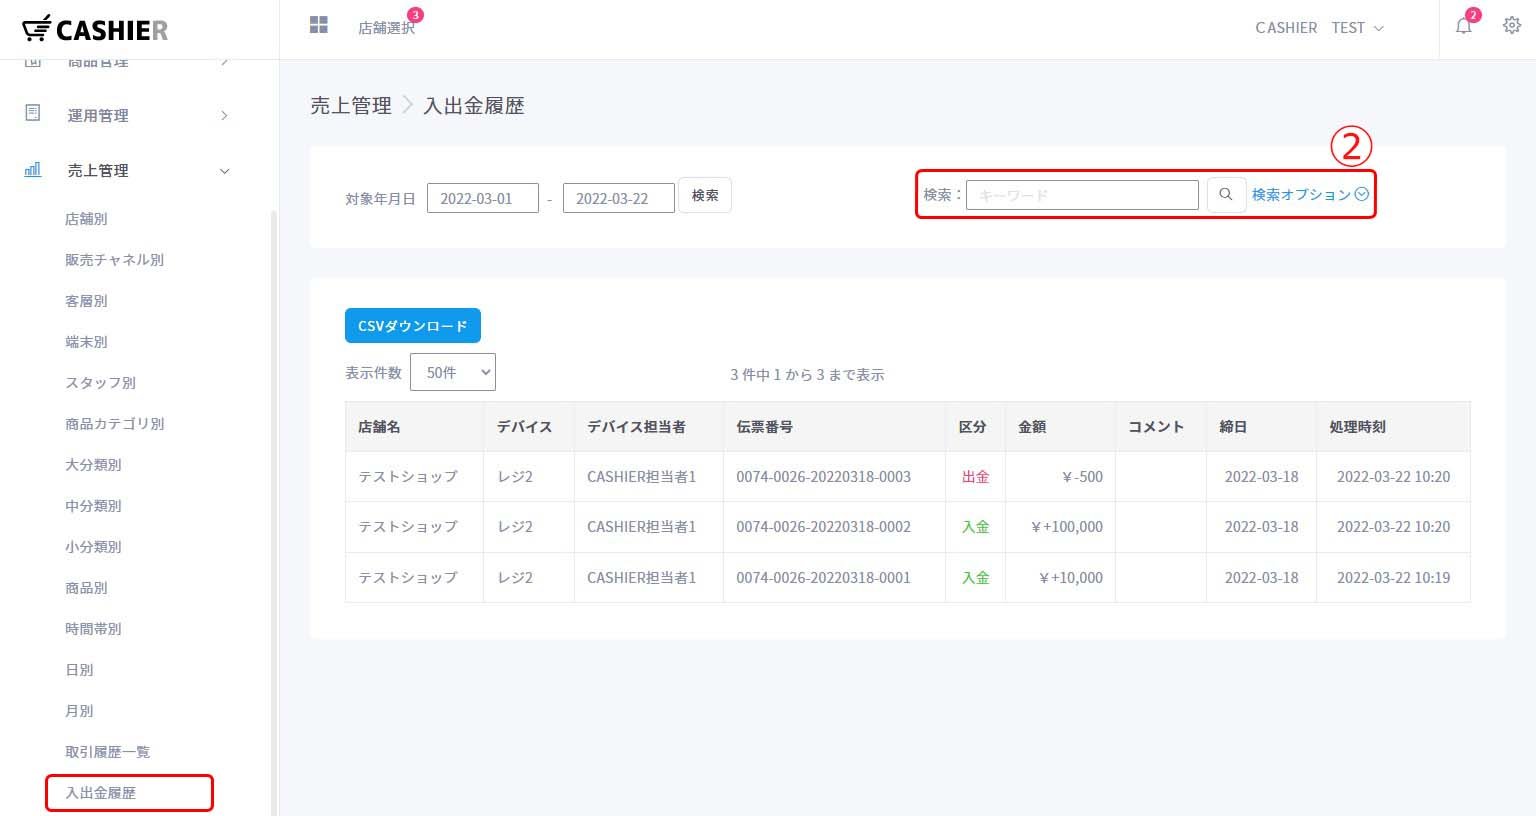The height and width of the screenshot is (816, 1536).
Task: Select 取引履歴一覧 in the sidebar
Action: 107,752
